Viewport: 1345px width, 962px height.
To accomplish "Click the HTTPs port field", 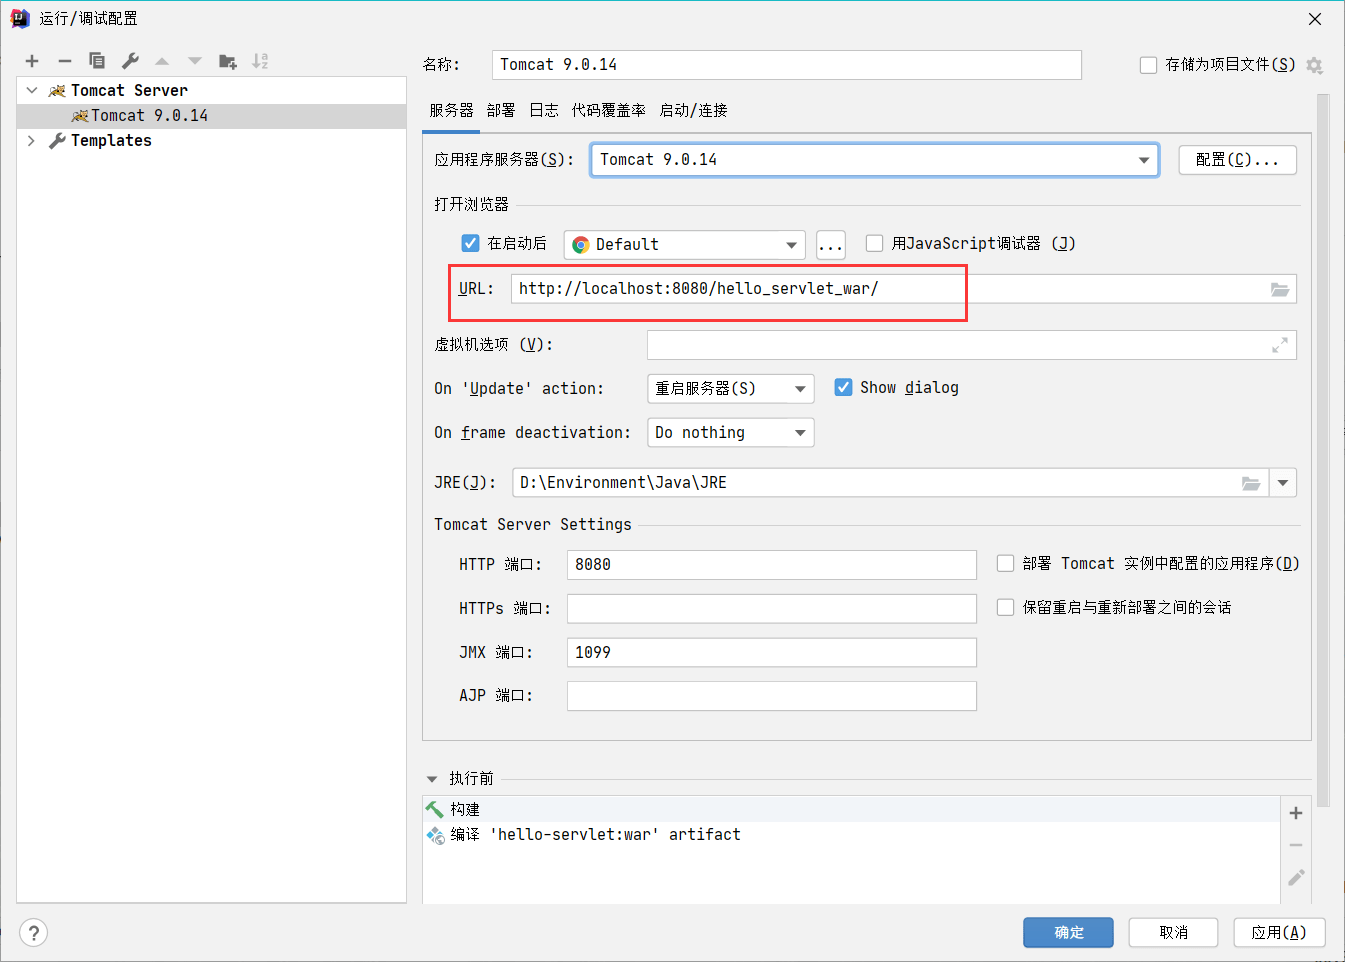I will coord(772,609).
